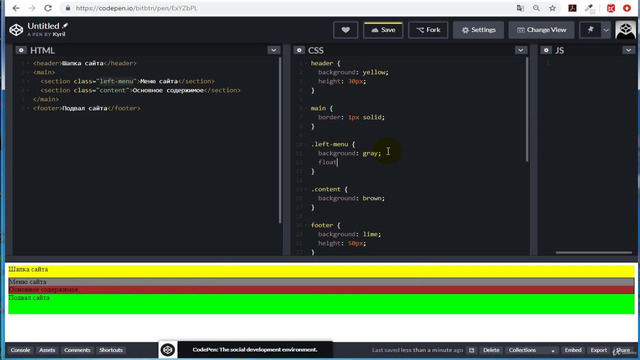Click the Embed button

tap(573, 350)
